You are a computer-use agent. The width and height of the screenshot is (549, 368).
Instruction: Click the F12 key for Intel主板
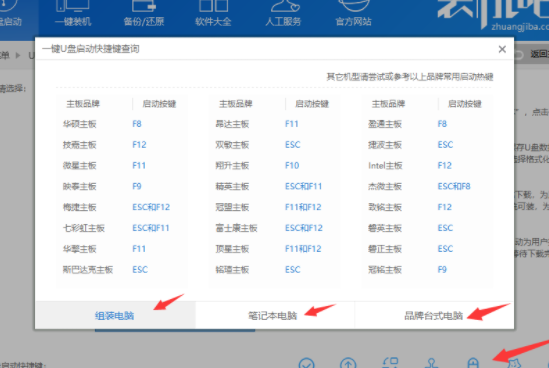[x=445, y=166]
